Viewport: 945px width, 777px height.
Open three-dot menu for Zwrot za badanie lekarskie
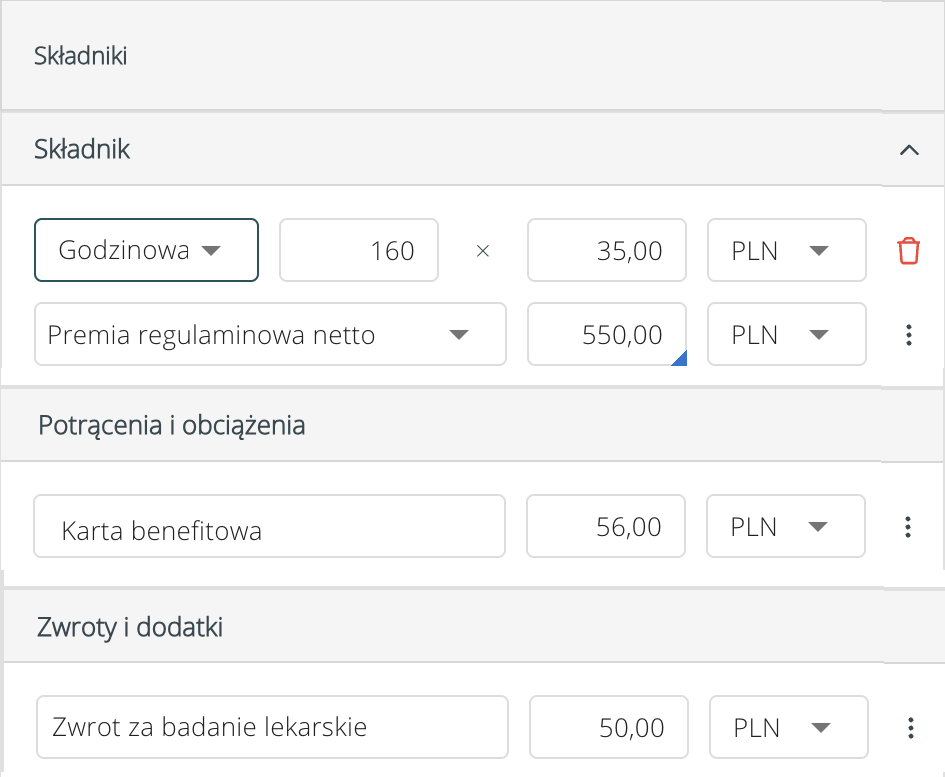click(x=910, y=728)
